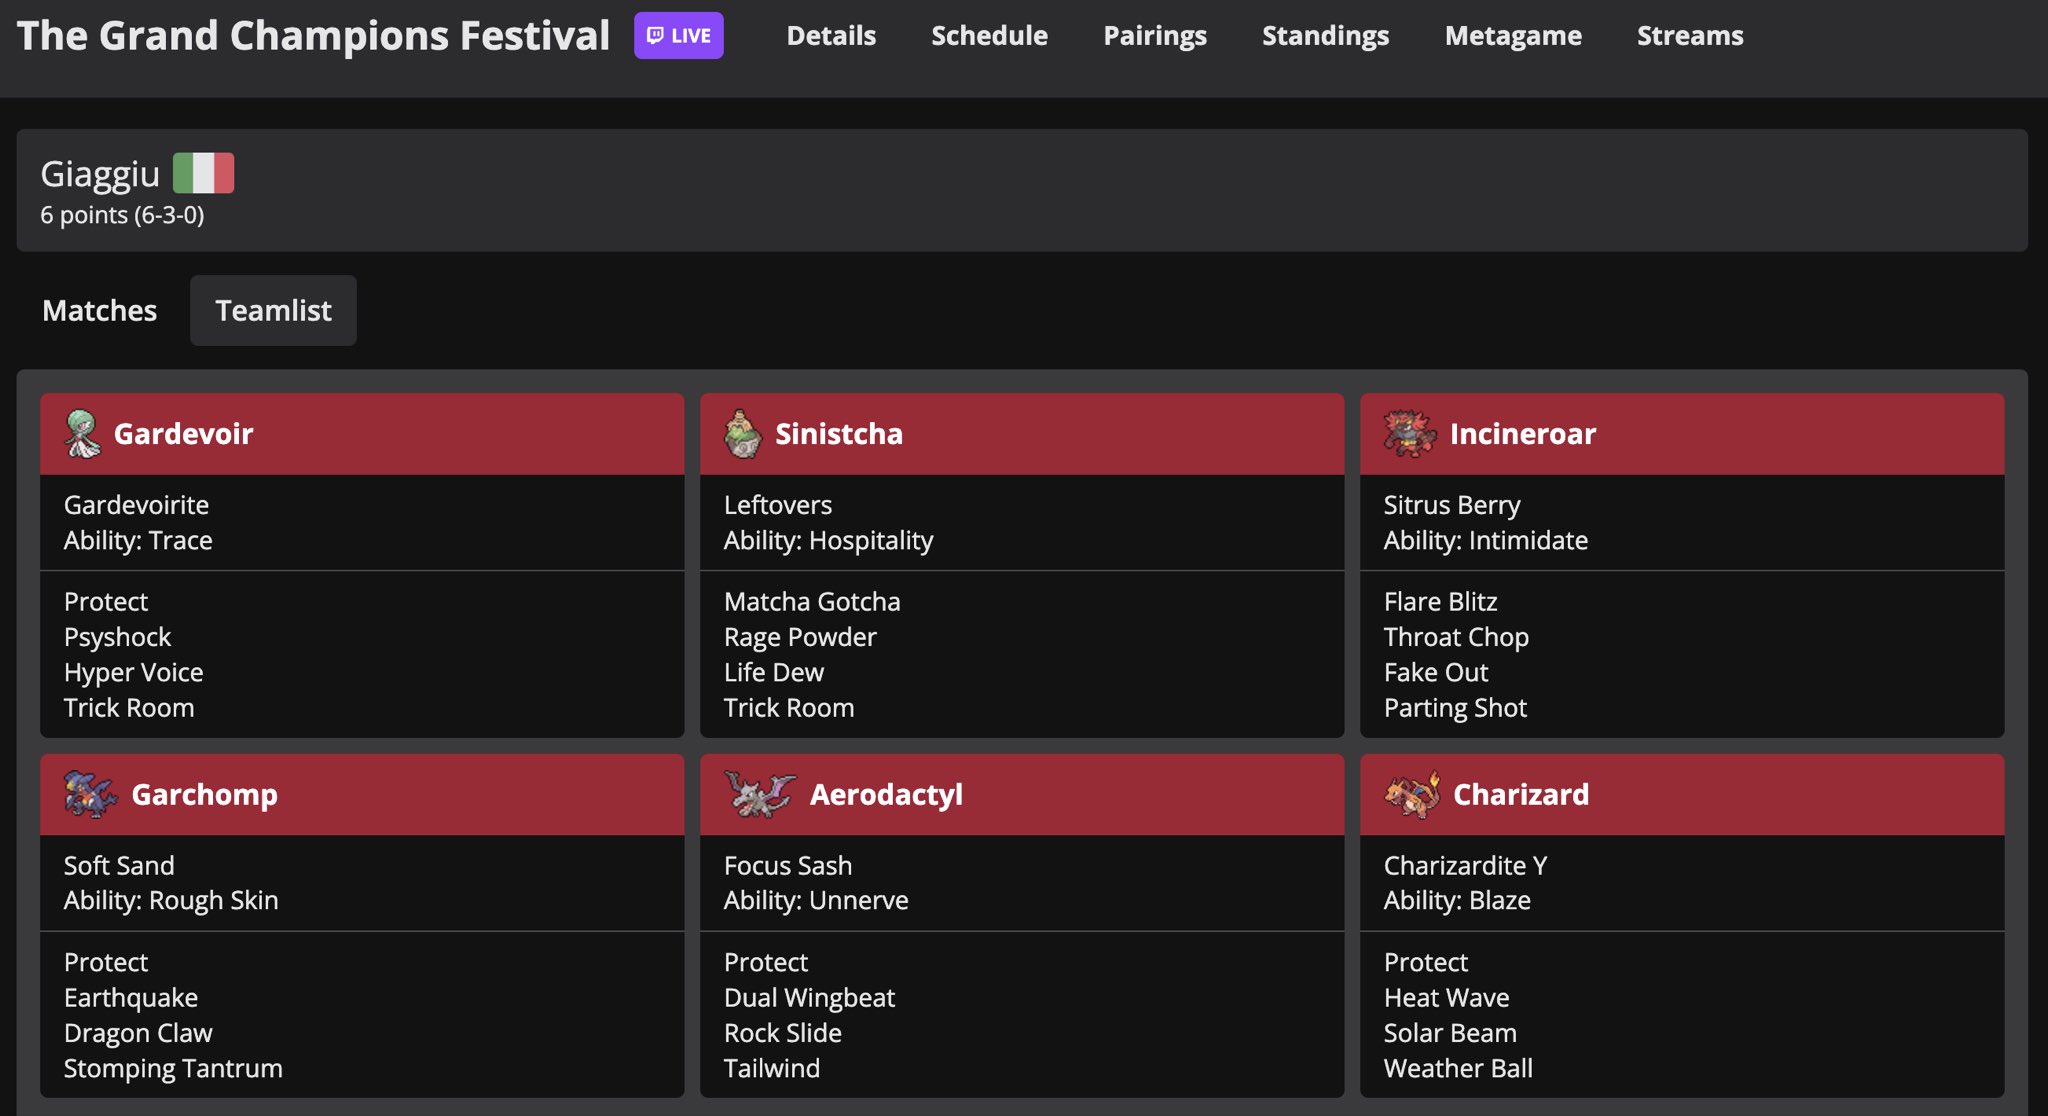Click Ability: Blaze text
This screenshot has height=1116, width=2048.
coord(1457,900)
